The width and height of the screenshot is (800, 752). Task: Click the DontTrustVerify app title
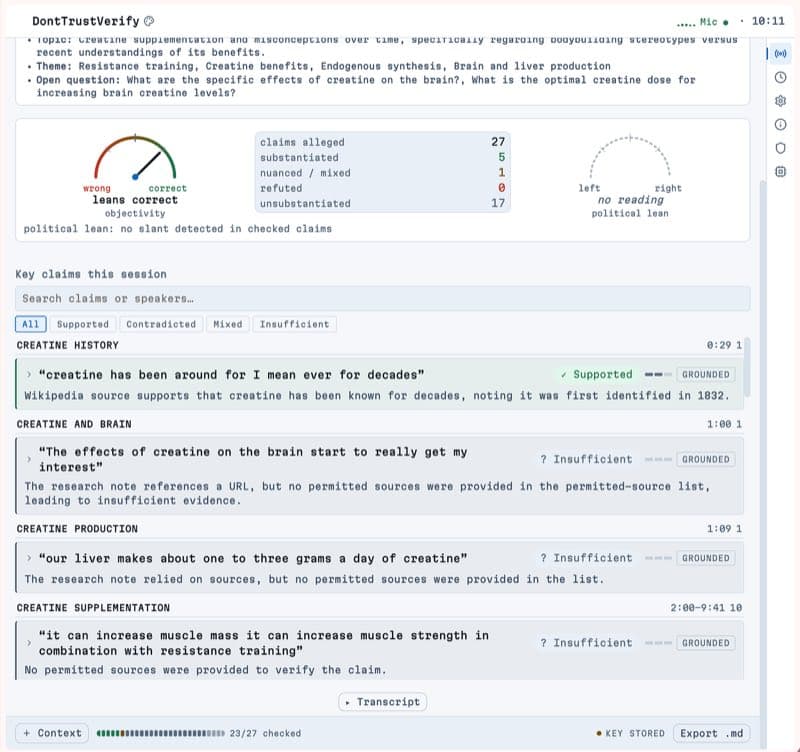point(85,21)
